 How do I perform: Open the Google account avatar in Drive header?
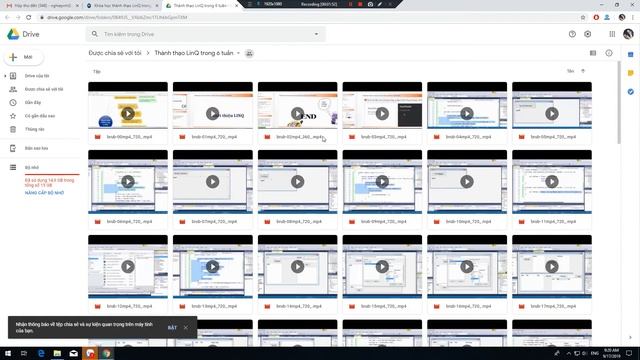[628, 34]
